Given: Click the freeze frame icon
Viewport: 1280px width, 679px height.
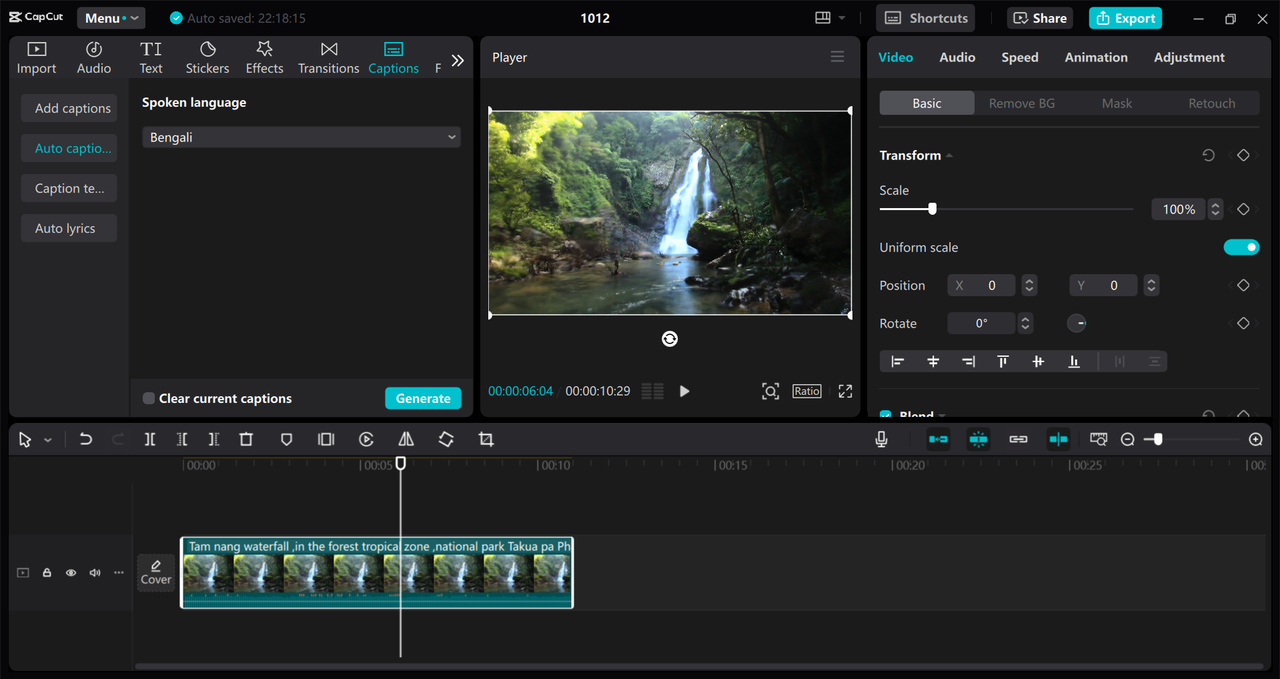Looking at the screenshot, I should [326, 440].
